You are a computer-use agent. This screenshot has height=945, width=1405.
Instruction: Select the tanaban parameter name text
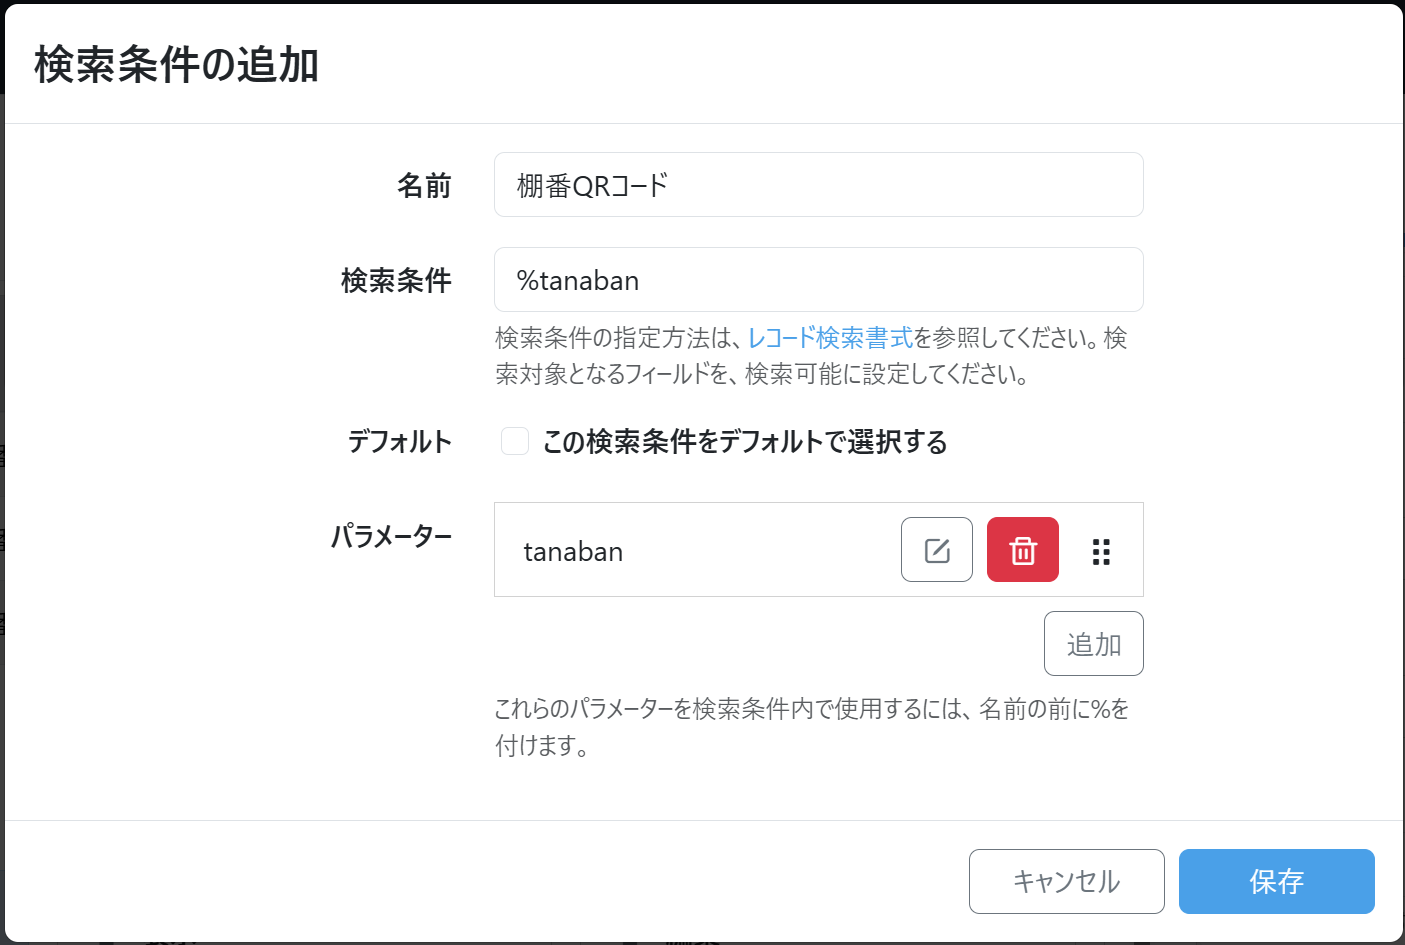click(573, 552)
